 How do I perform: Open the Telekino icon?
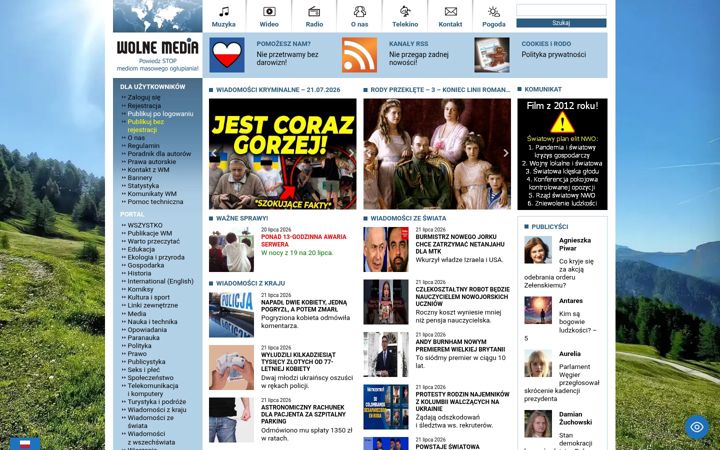(405, 11)
